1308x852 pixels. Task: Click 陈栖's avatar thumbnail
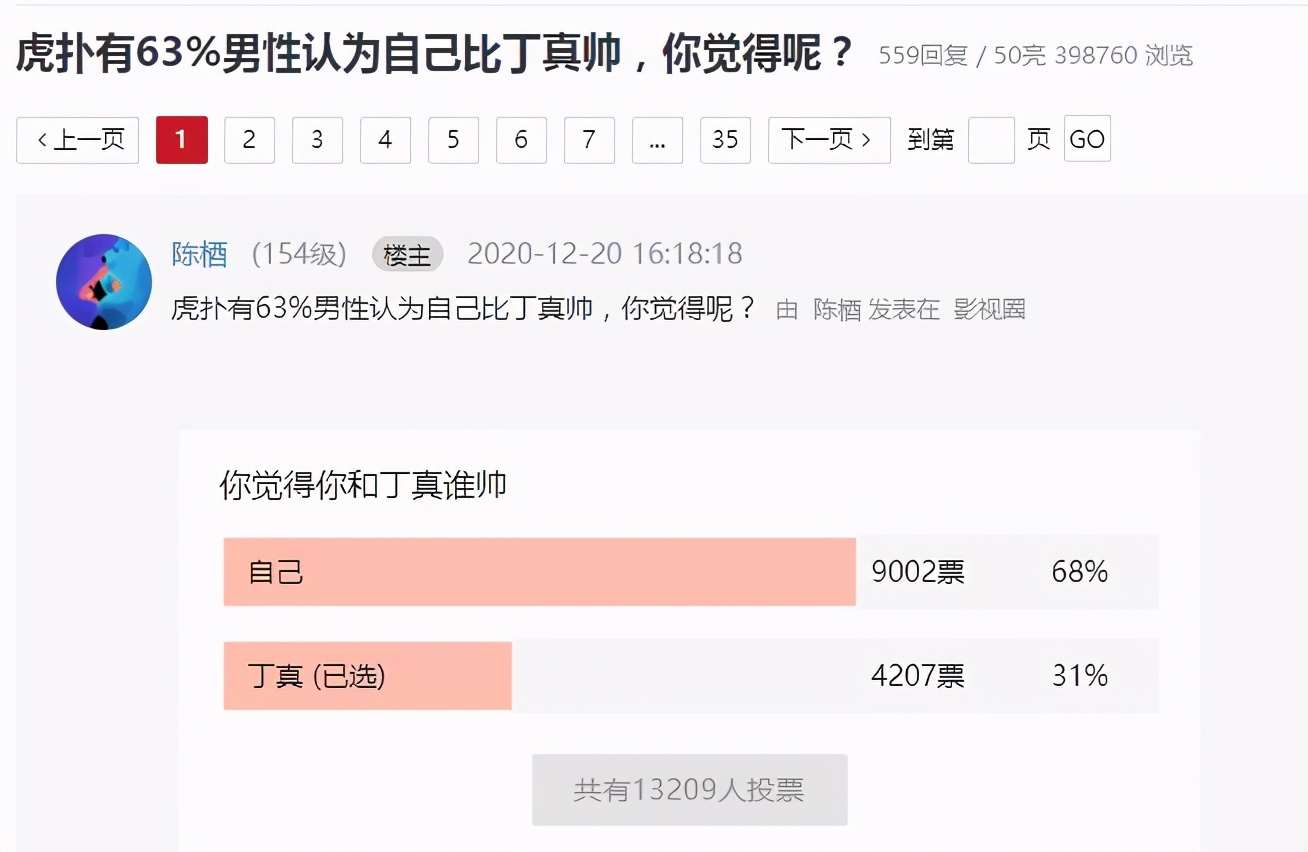point(104,281)
